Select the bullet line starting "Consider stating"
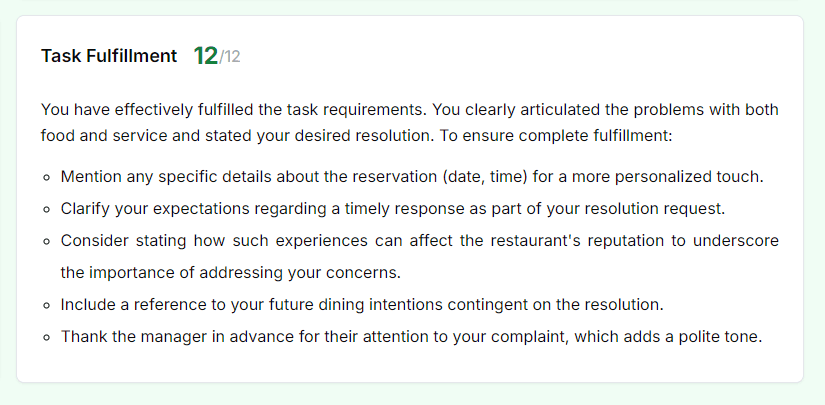This screenshot has width=825, height=405. (x=419, y=241)
